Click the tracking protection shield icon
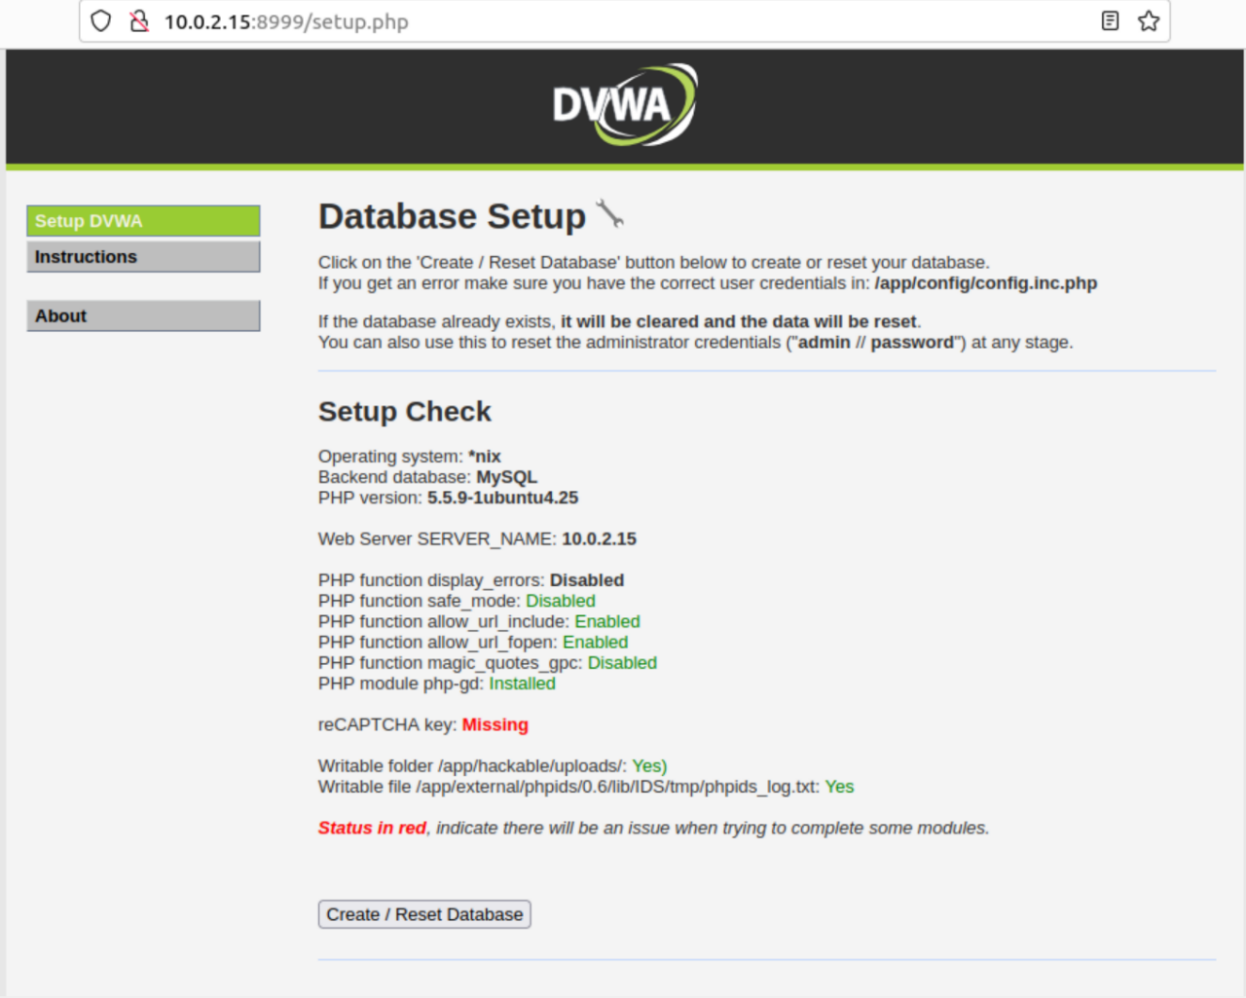The width and height of the screenshot is (1246, 998). (99, 21)
